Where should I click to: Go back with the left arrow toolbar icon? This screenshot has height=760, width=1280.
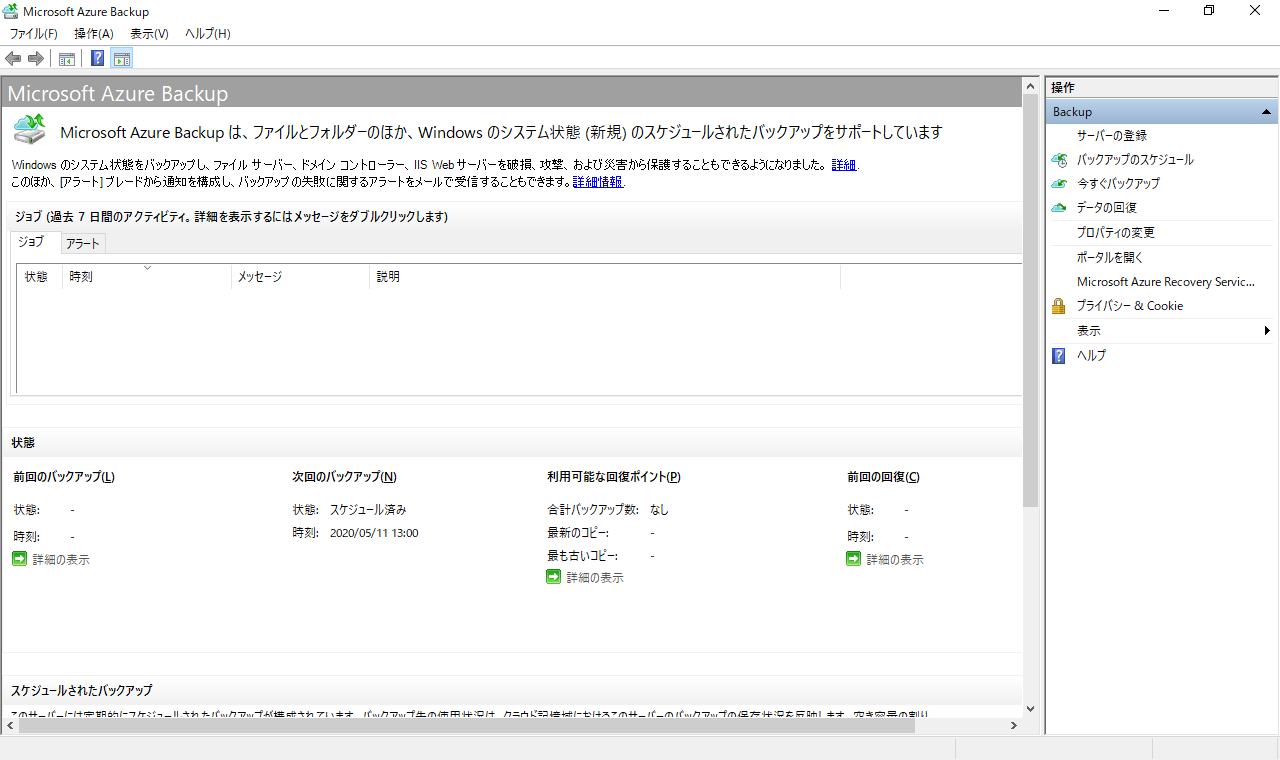(13, 59)
